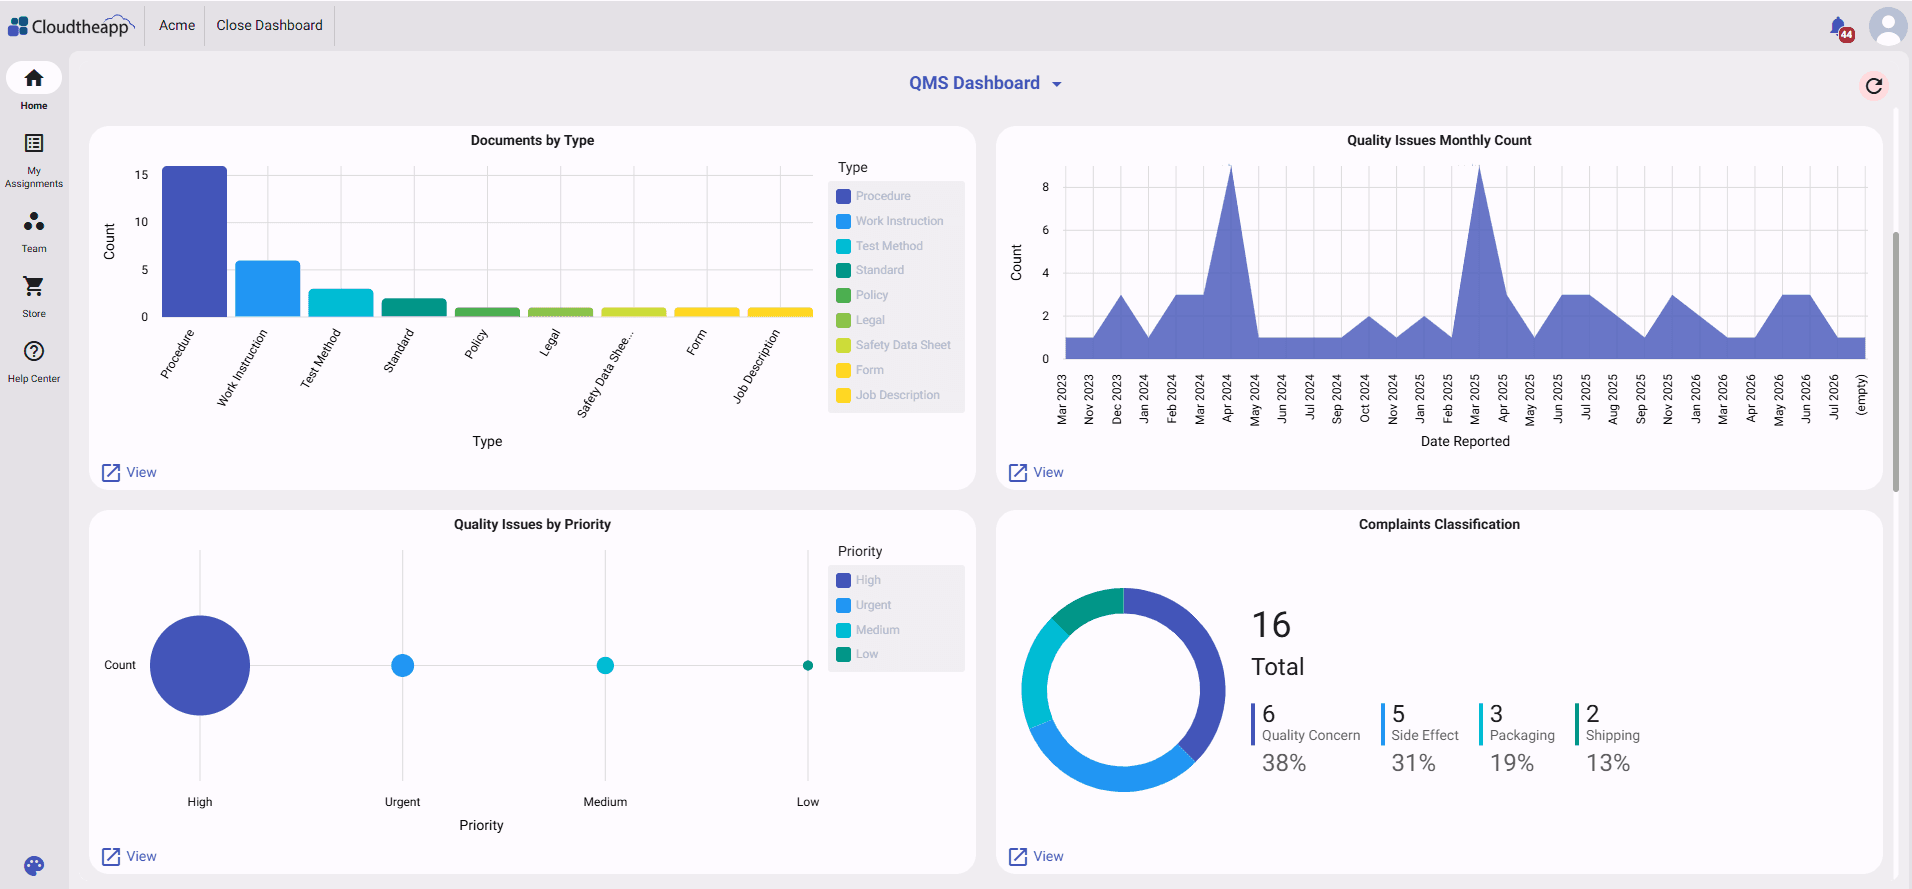The image size is (1912, 889).
Task: Click the Work Instruction bar
Action: 267,289
